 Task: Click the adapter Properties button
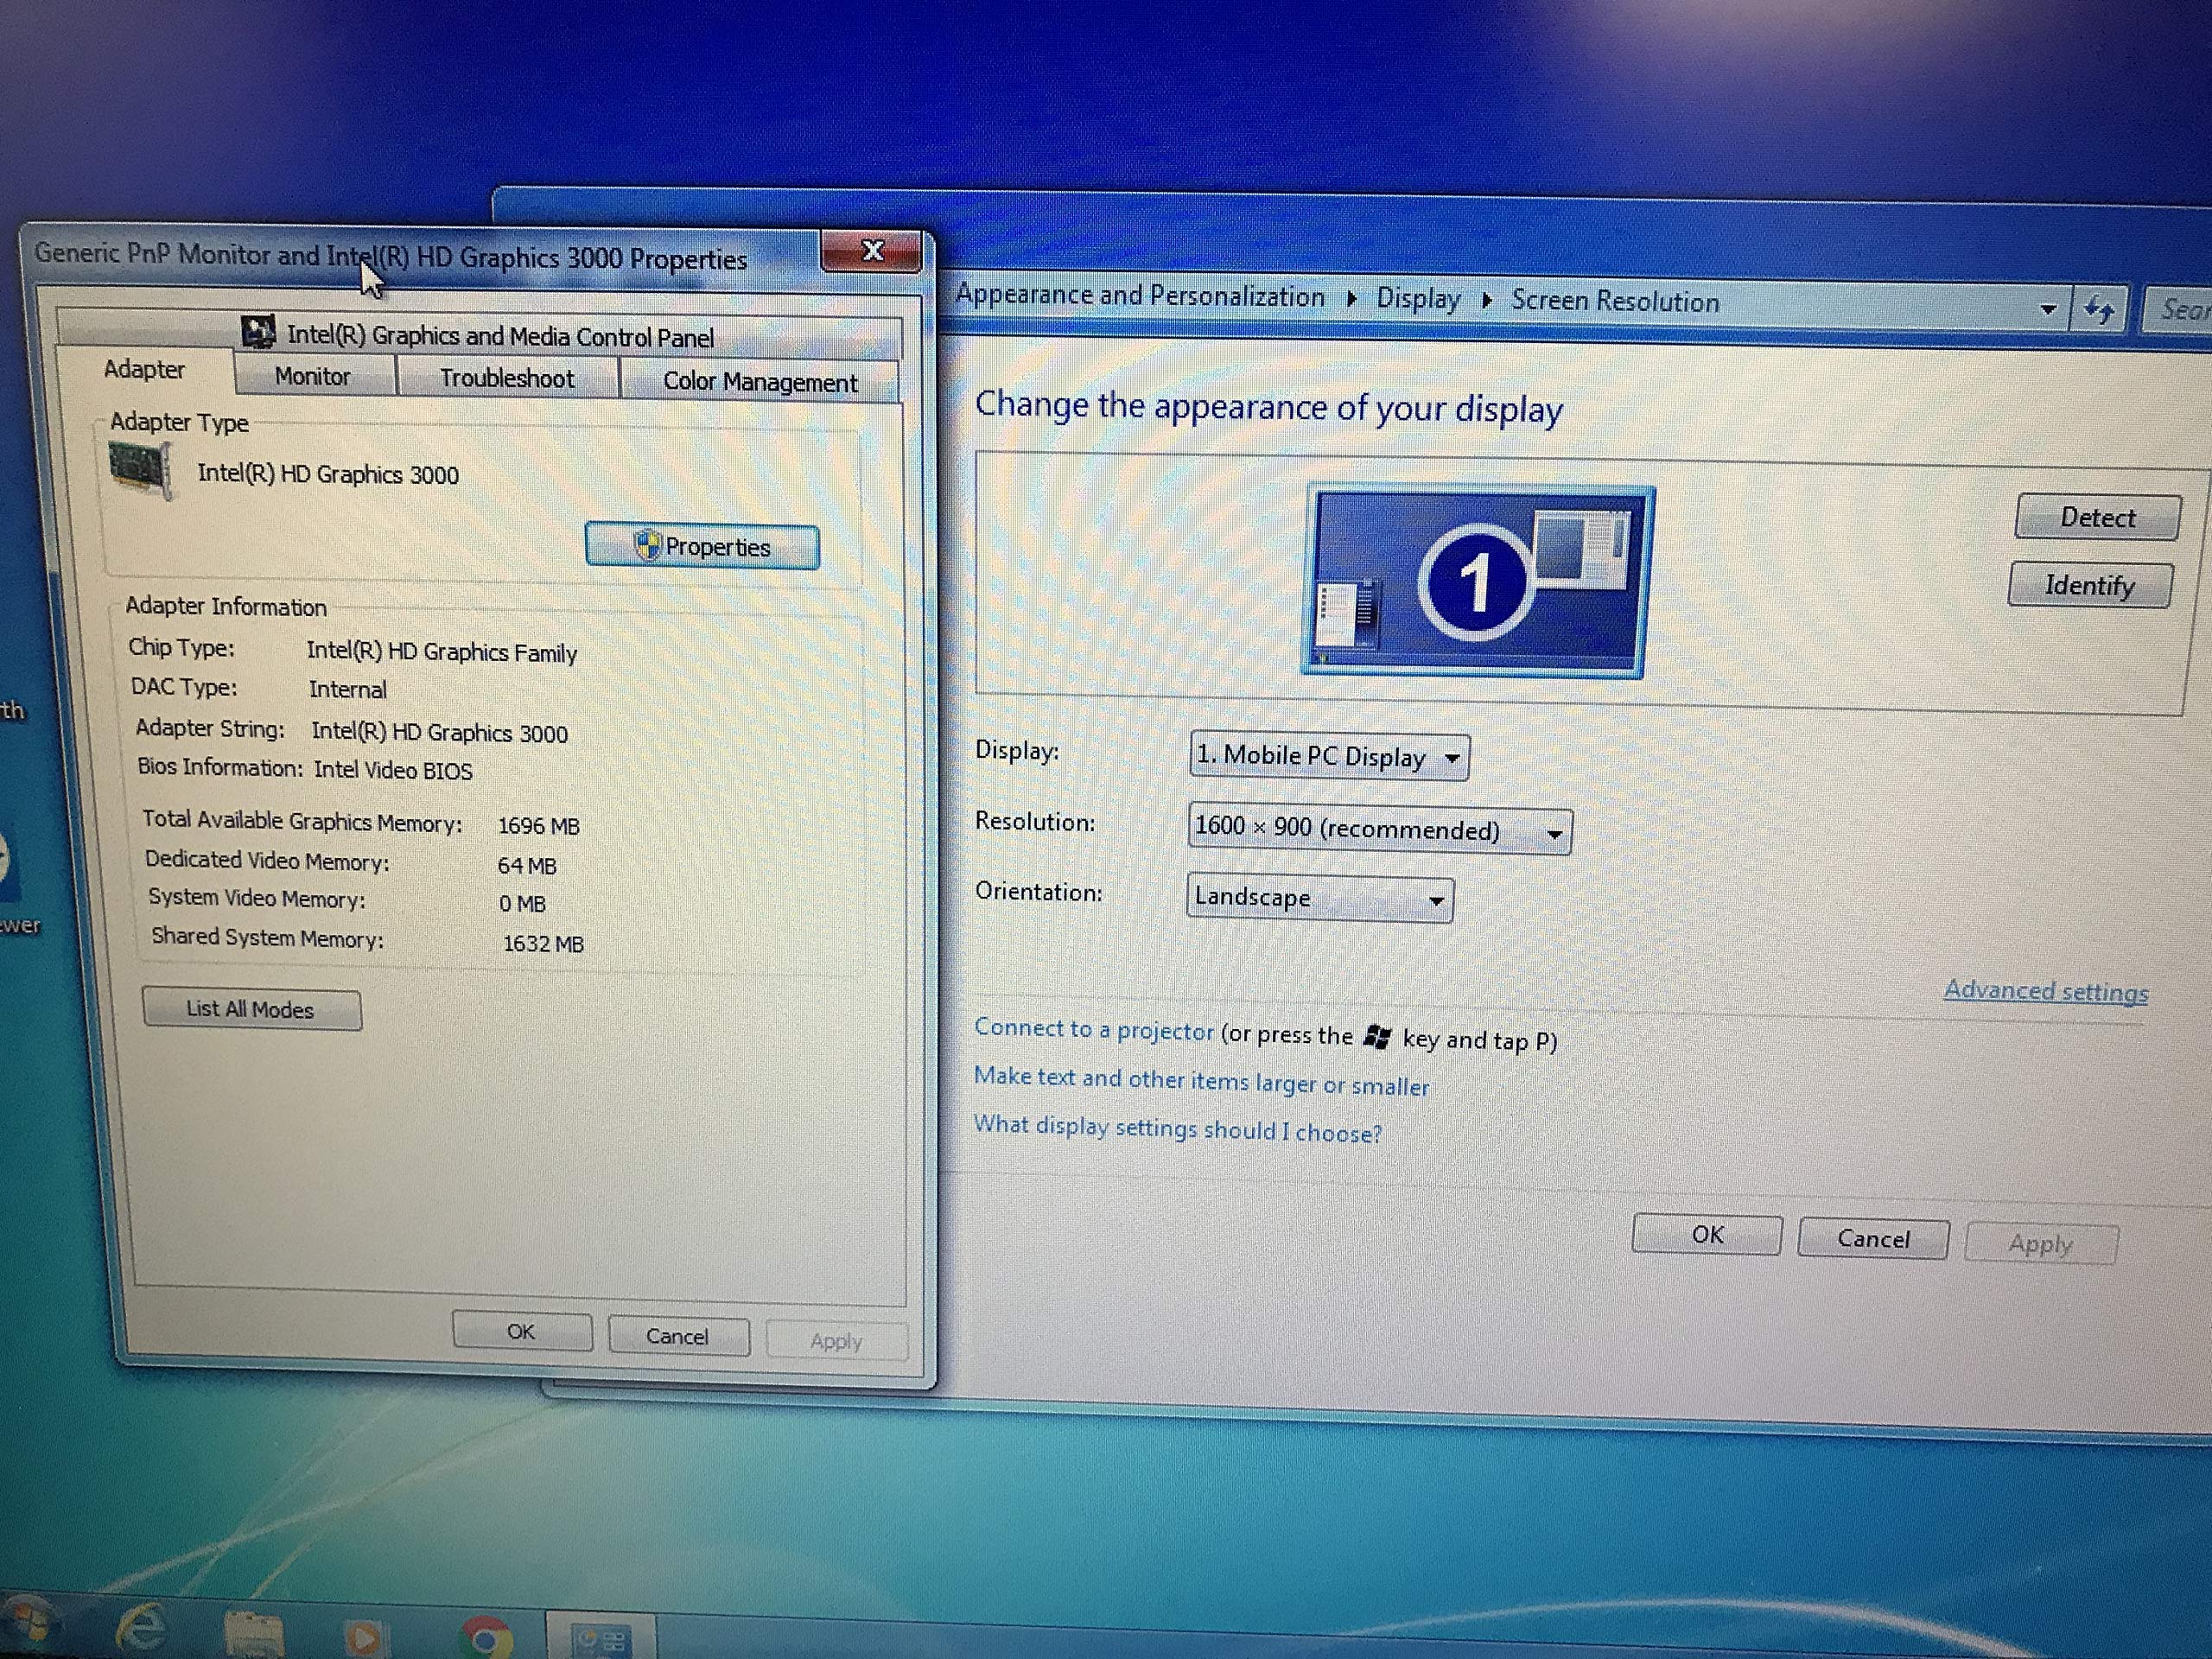(x=702, y=546)
